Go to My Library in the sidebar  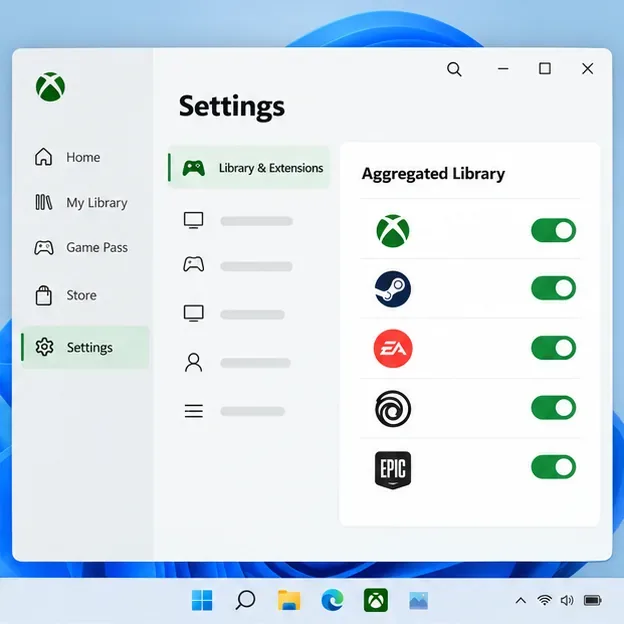click(81, 203)
